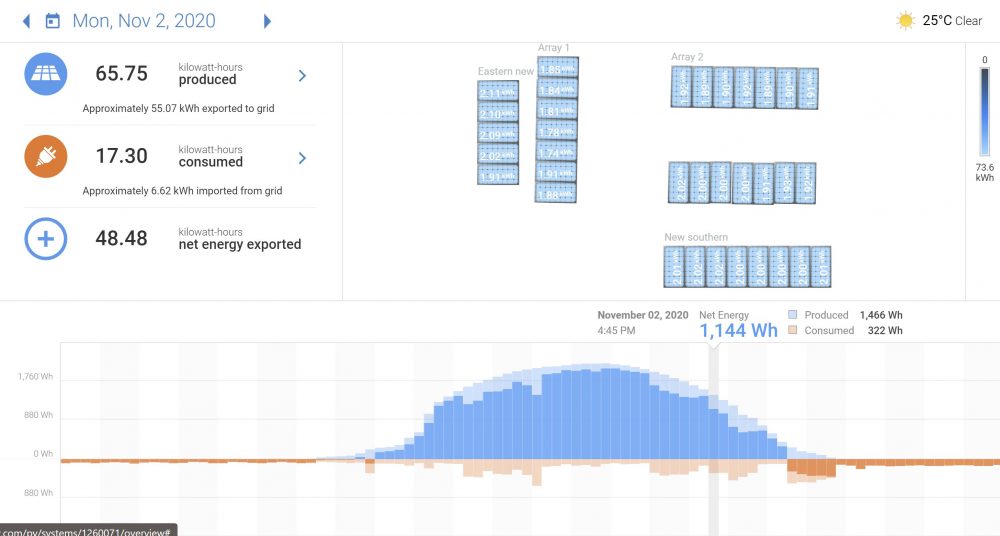The width and height of the screenshot is (1000, 536).
Task: Click the Mon, Nov 2, 2020 date text
Action: coord(144,21)
